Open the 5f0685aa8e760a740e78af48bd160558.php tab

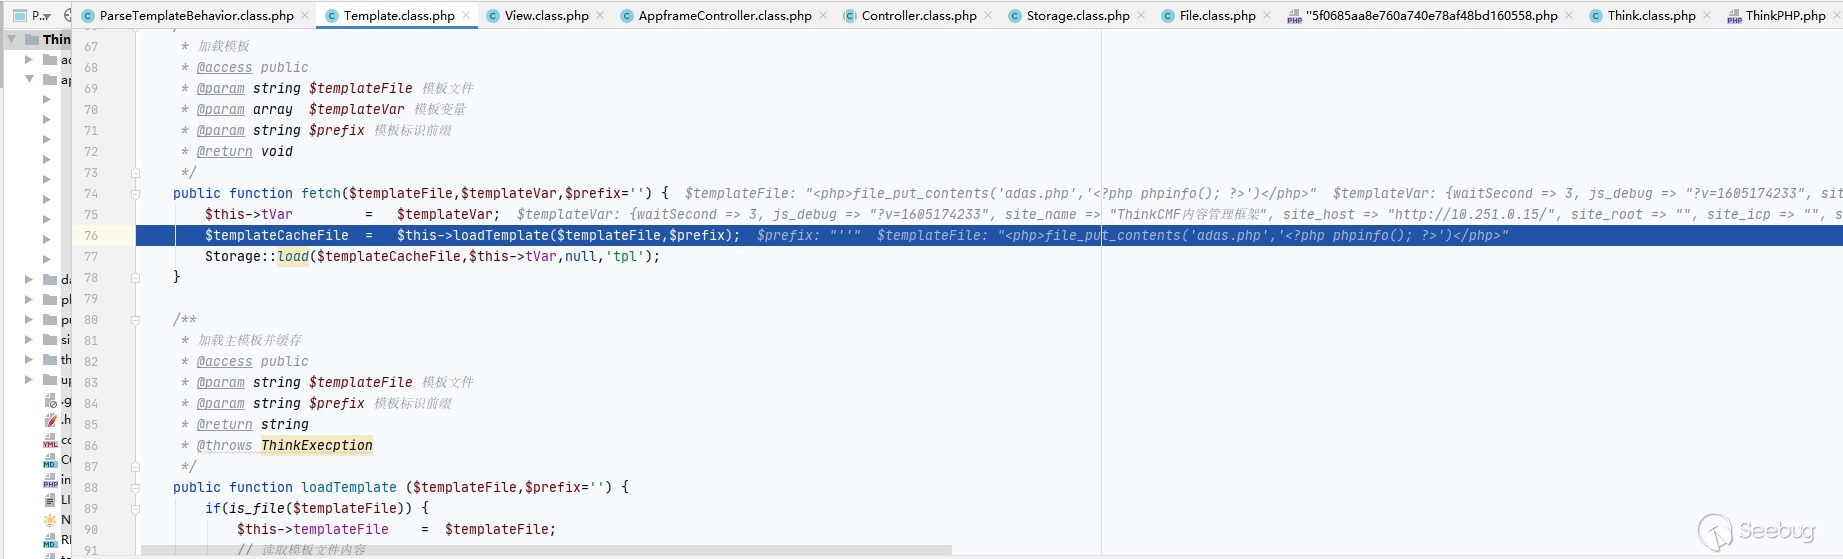tap(1431, 16)
